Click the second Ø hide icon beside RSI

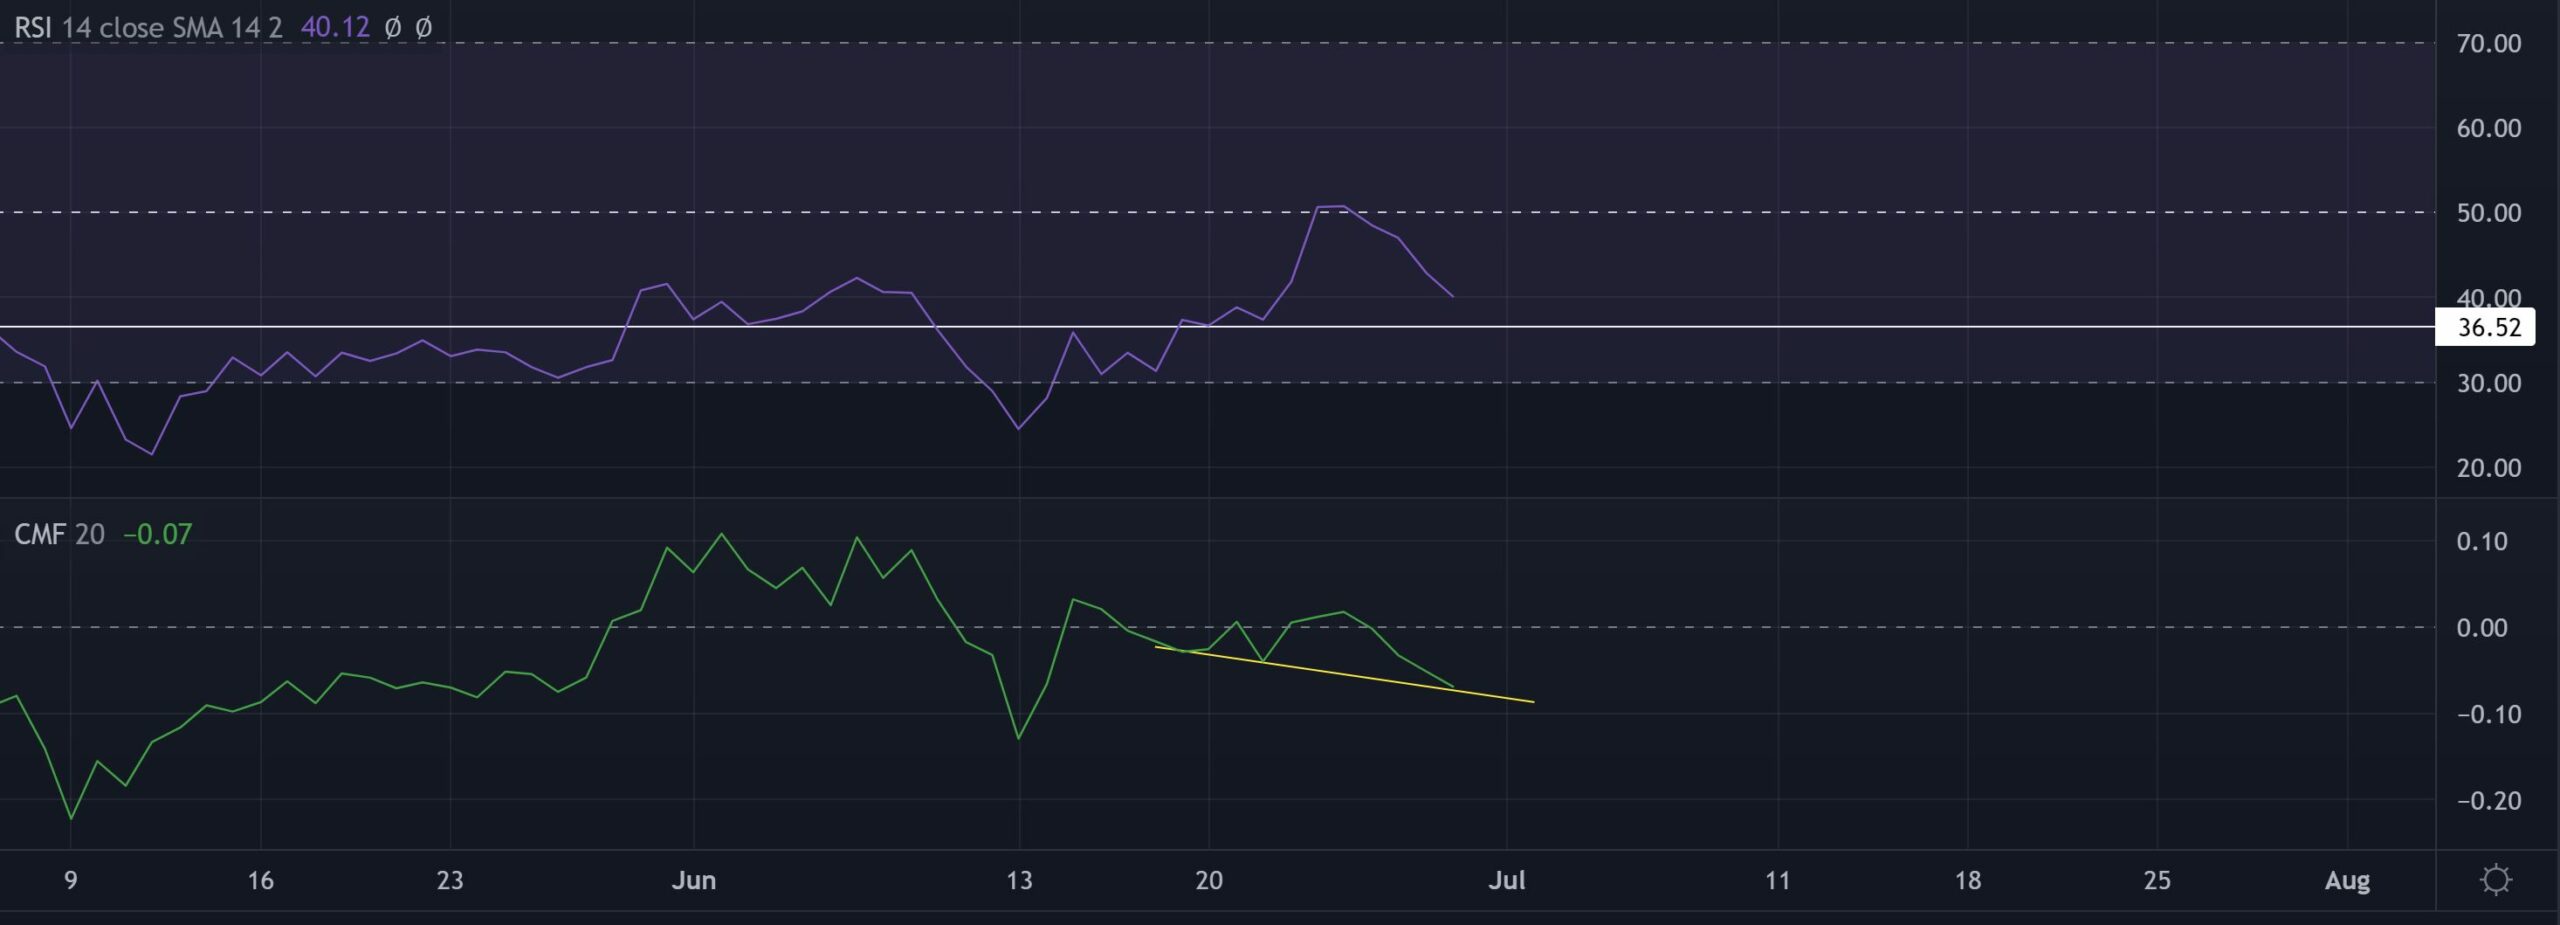coord(422,28)
